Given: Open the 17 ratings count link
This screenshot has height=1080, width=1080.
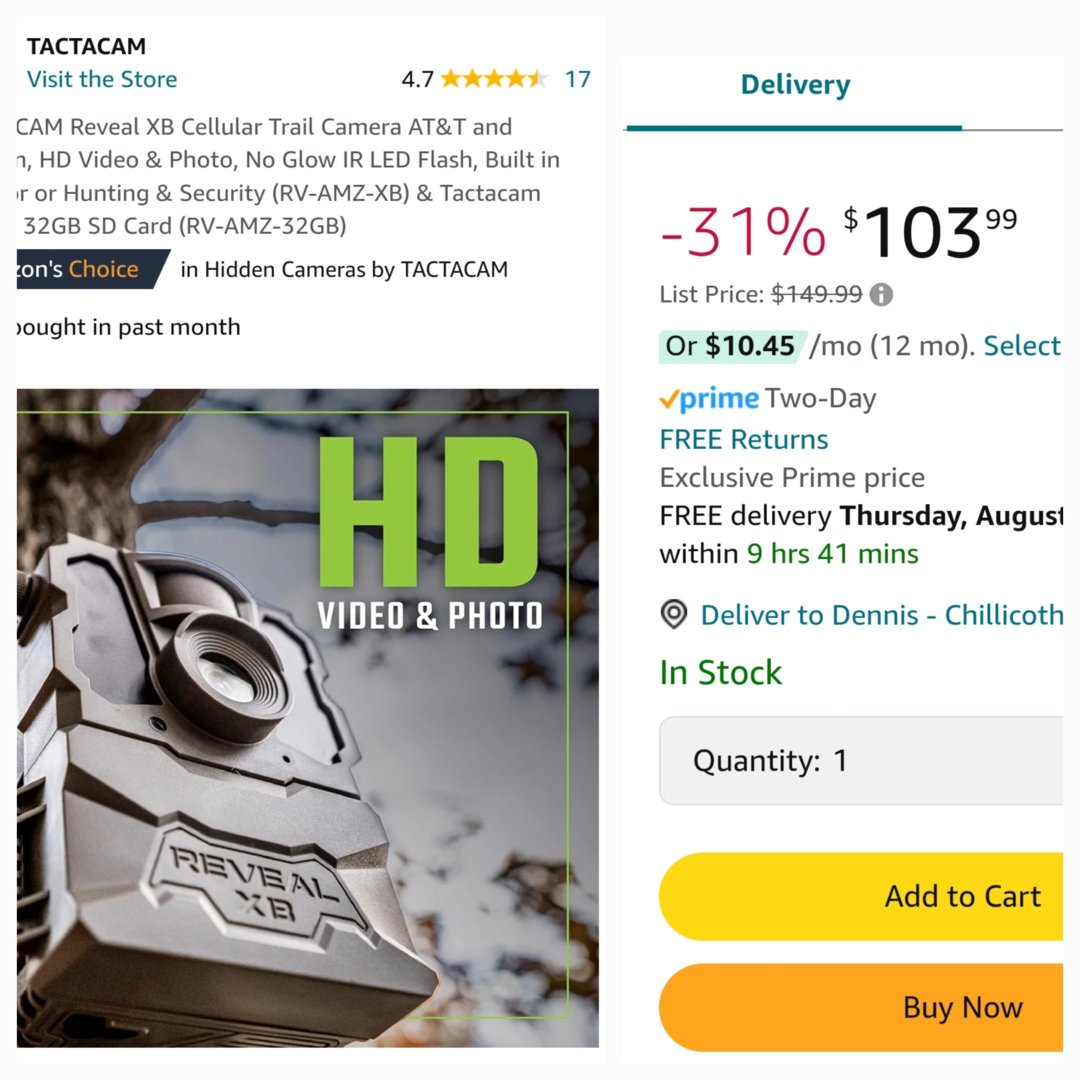Looking at the screenshot, I should (x=577, y=79).
